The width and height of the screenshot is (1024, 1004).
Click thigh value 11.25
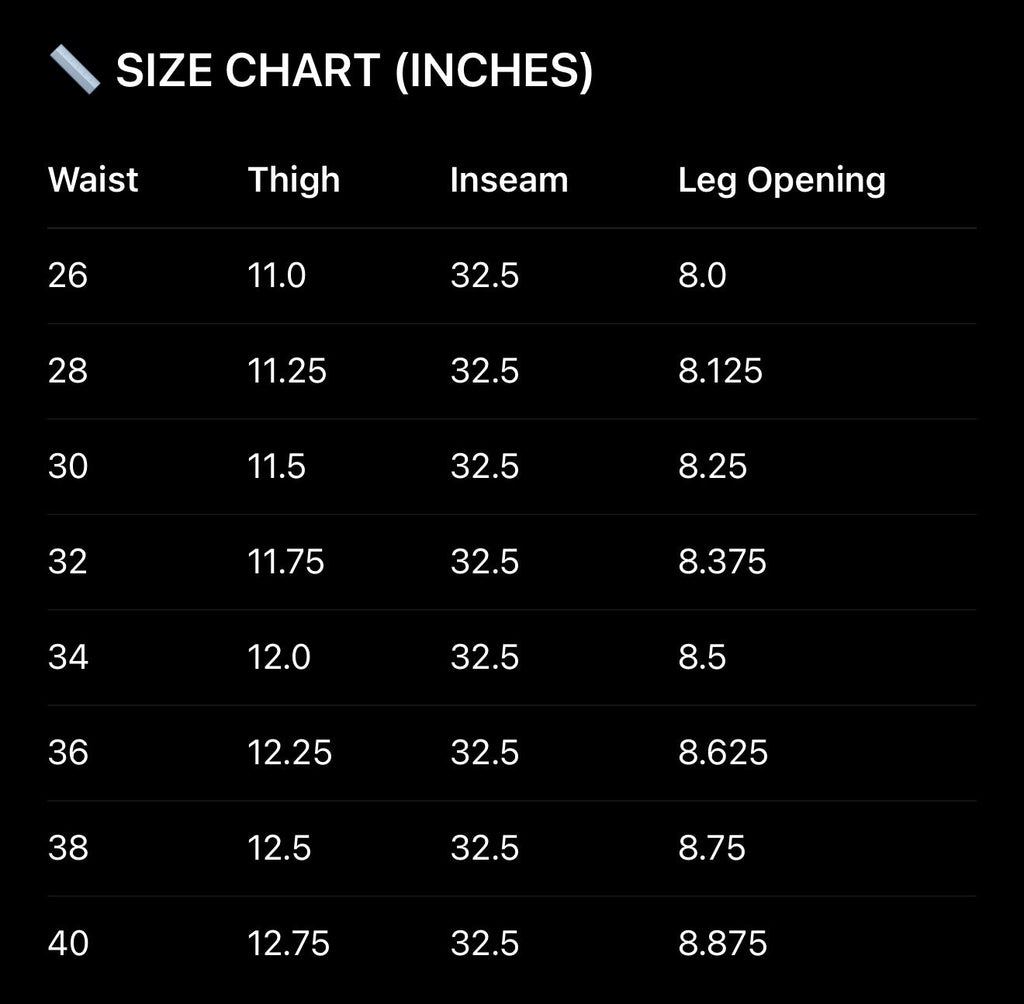(x=287, y=371)
